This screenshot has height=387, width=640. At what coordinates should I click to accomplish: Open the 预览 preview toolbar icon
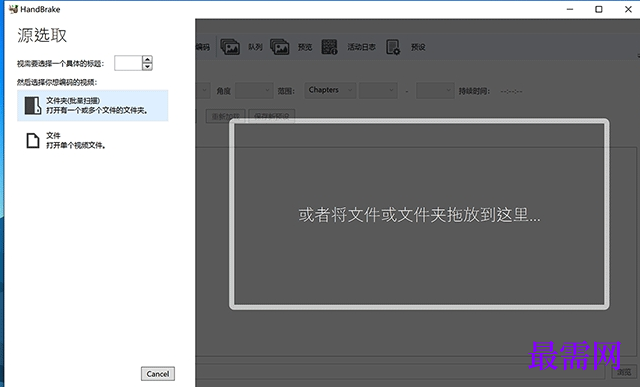click(280, 47)
